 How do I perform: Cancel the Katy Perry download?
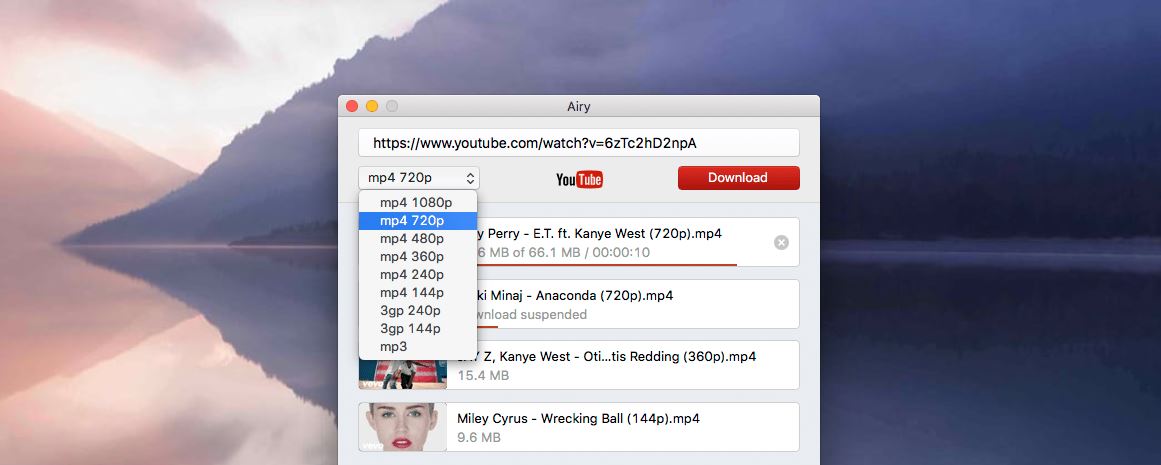tap(782, 242)
